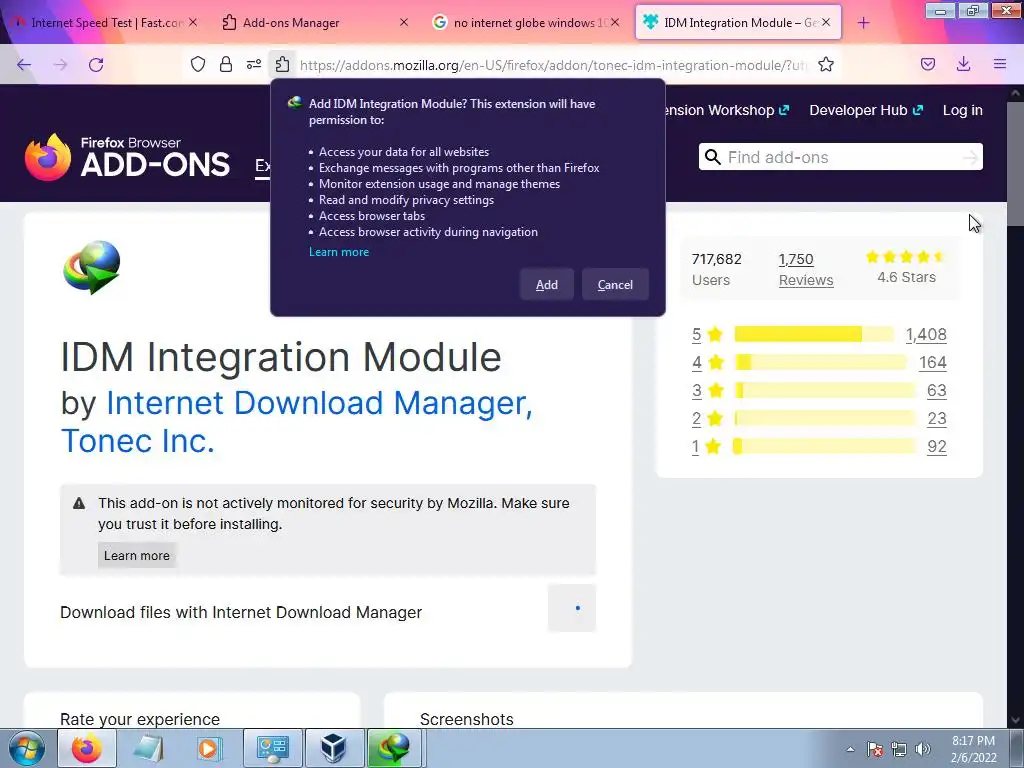
Task: Click the extension puzzle icon in address bar
Action: coord(282,64)
